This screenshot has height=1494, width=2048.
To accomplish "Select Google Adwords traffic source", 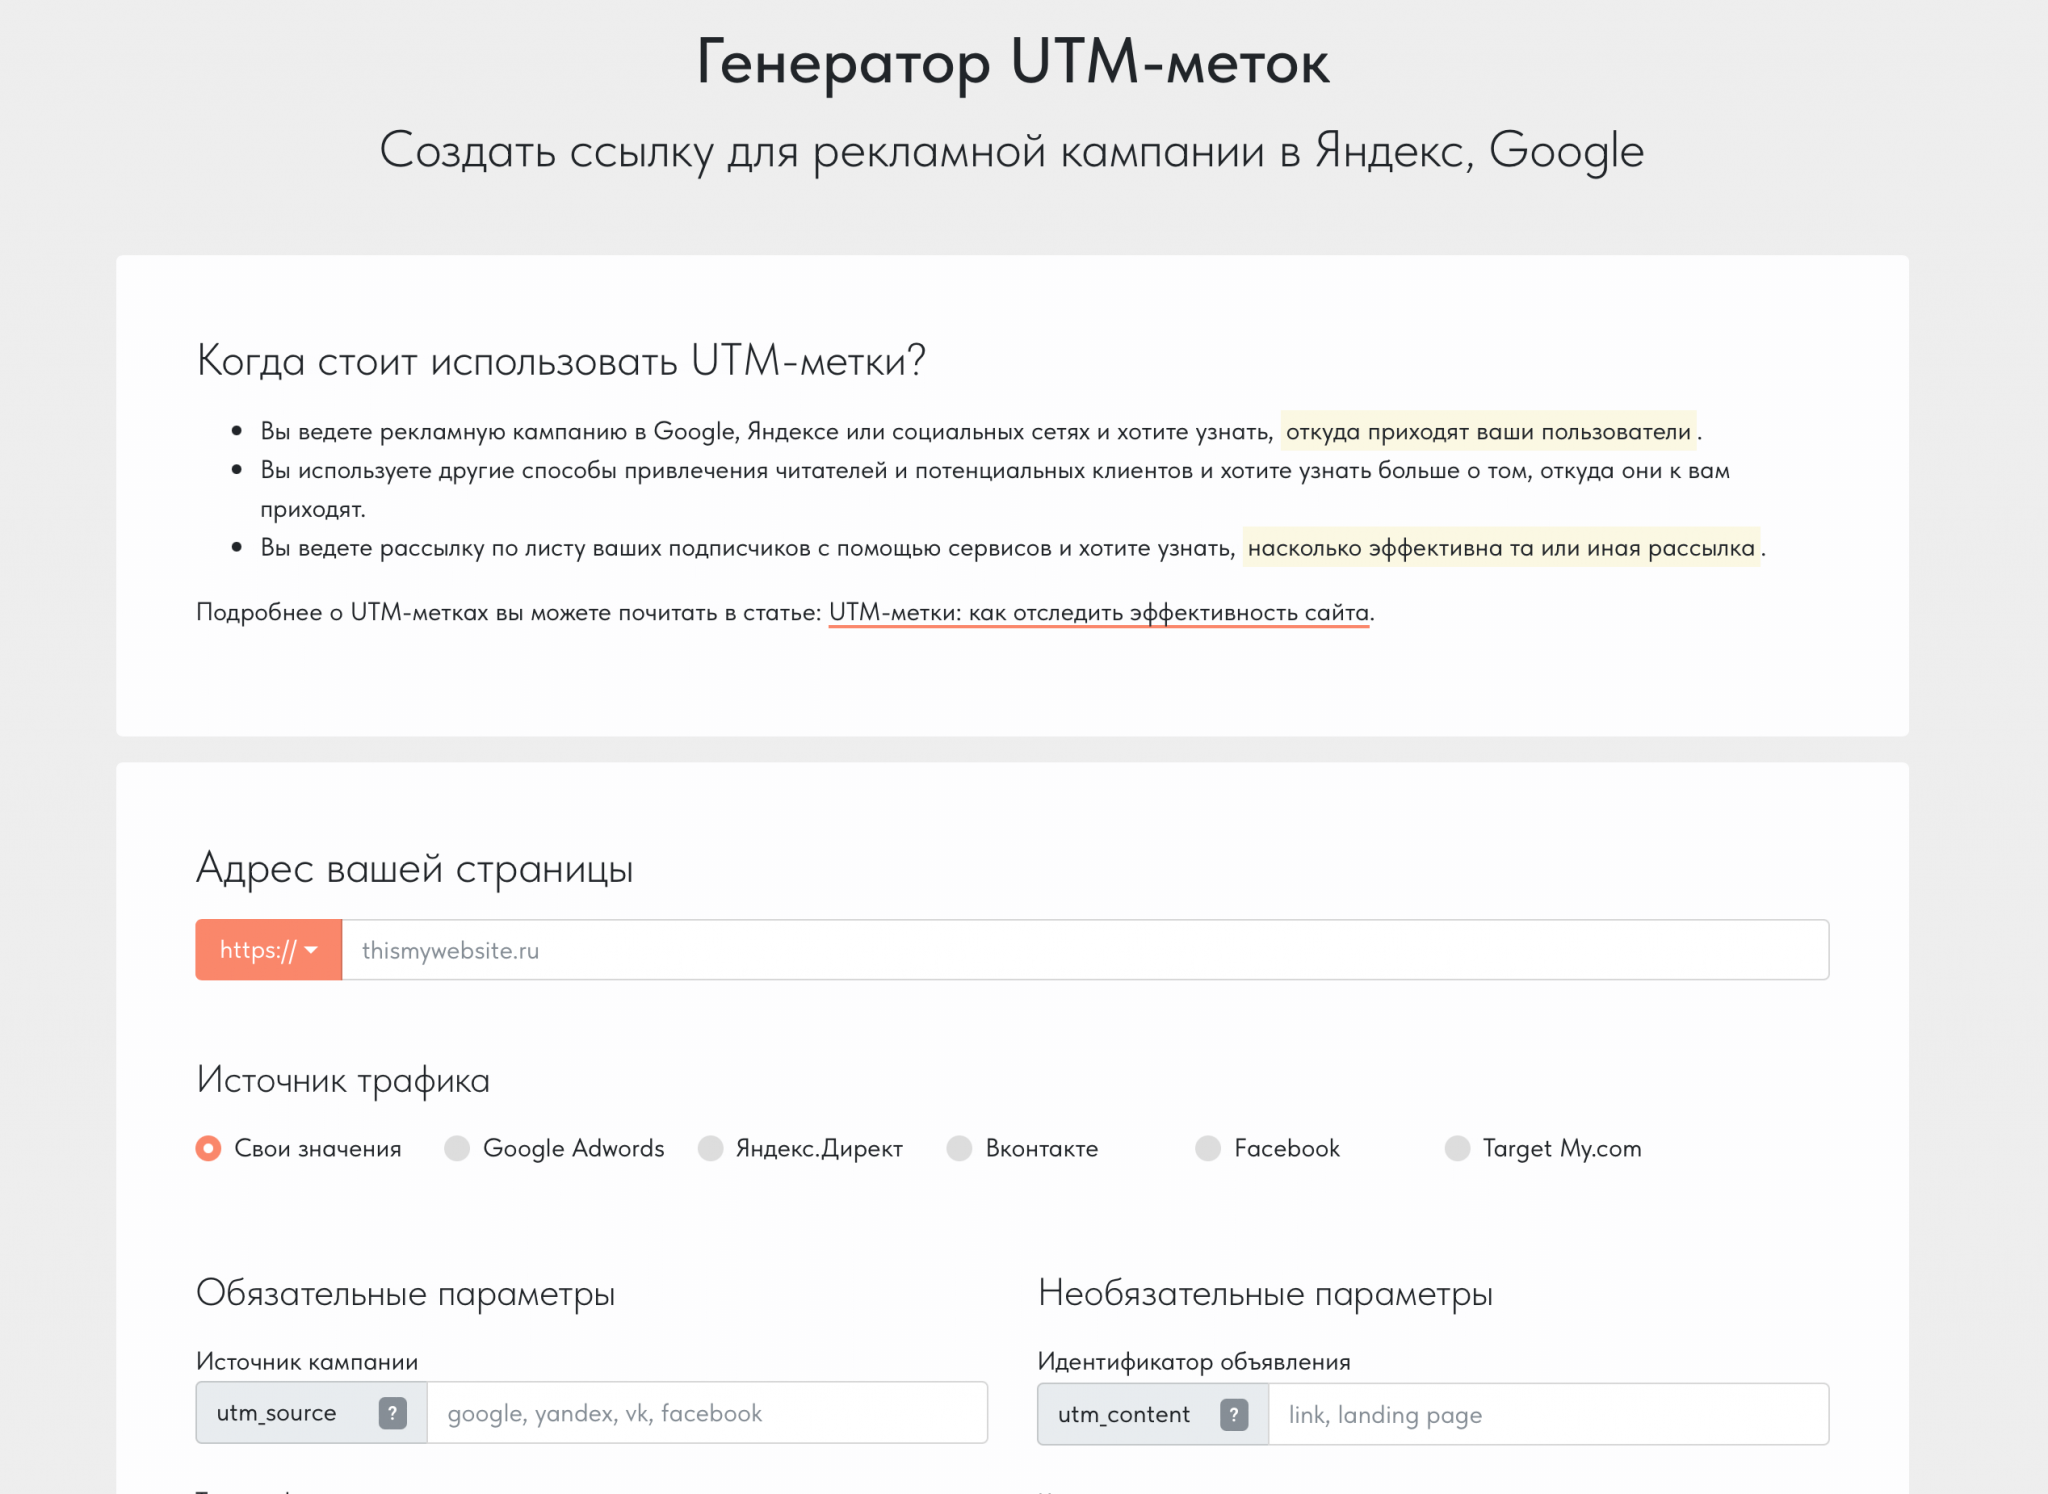I will click(x=457, y=1148).
